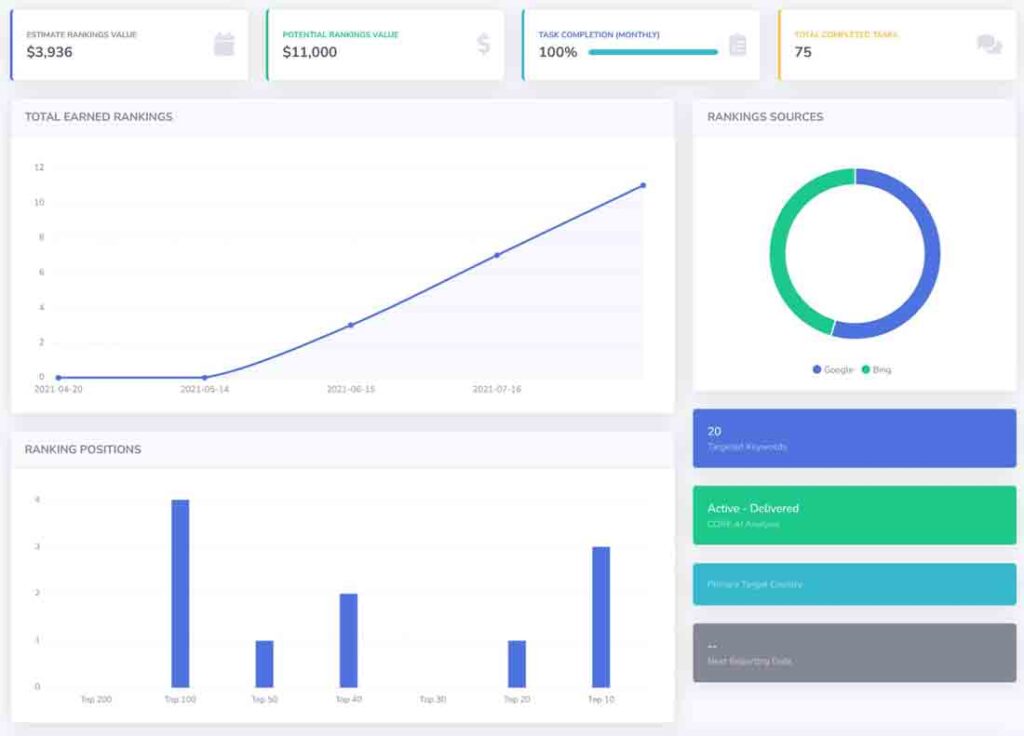Toggle the Google legend item in Rankings Sources
Viewport: 1024px width, 736px height.
coord(833,370)
